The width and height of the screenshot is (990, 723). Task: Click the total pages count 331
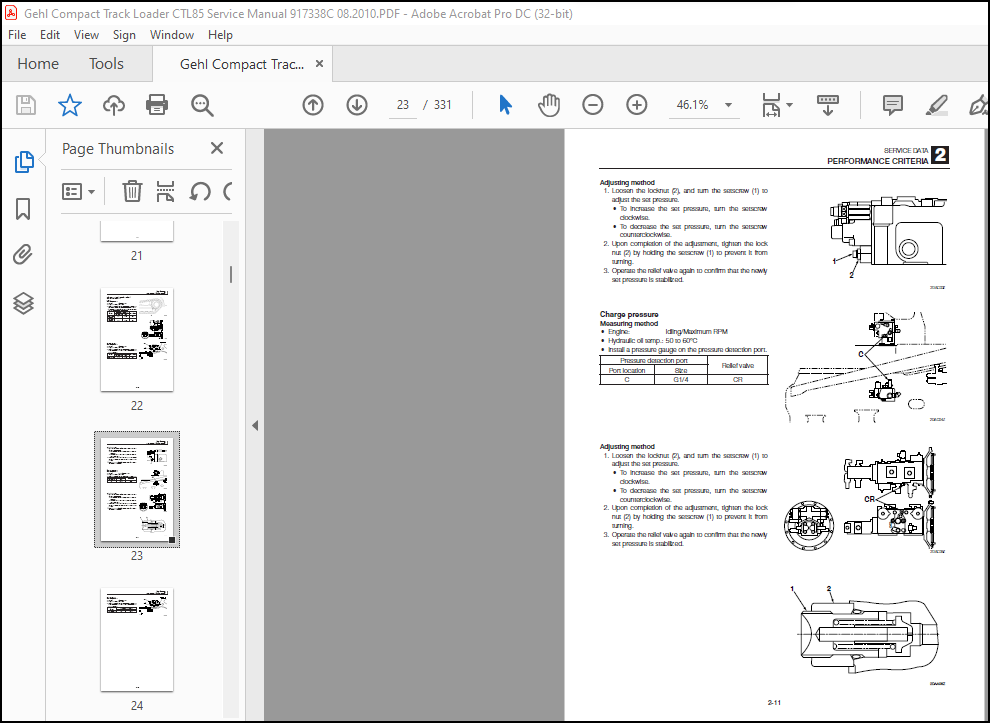point(443,105)
